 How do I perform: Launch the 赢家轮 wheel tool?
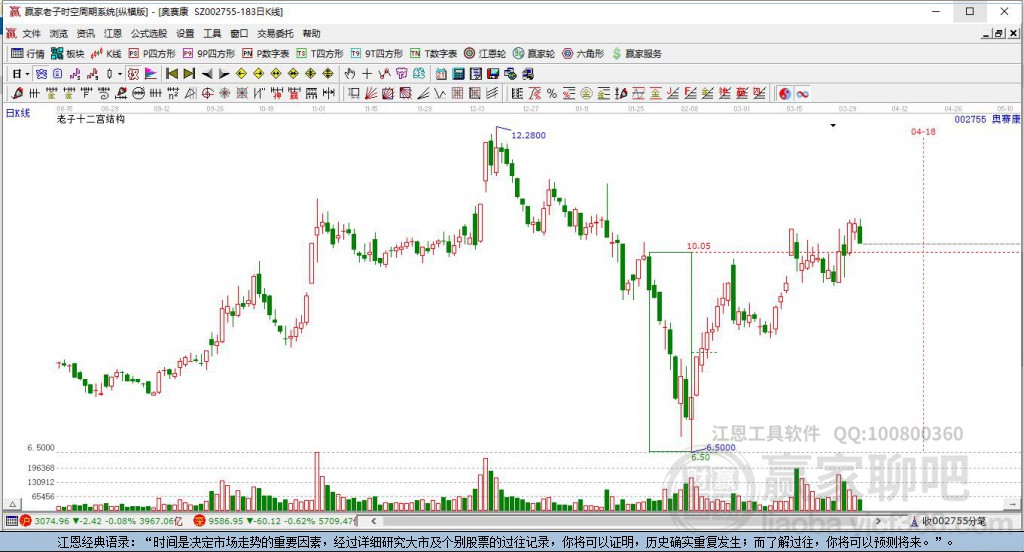pos(534,54)
